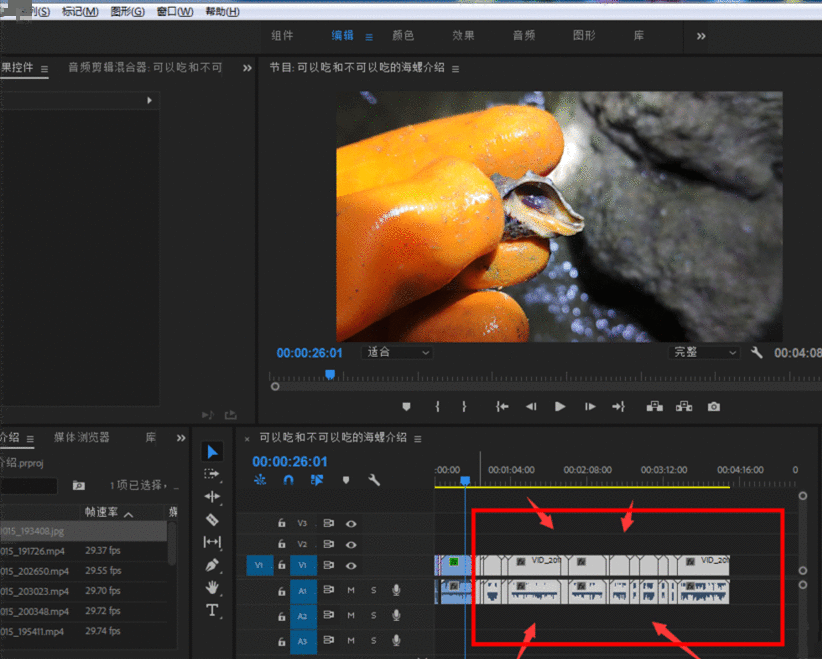Viewport: 822px width, 659px height.
Task: Expand the workspace overflow chevron after 库
Action: point(701,36)
